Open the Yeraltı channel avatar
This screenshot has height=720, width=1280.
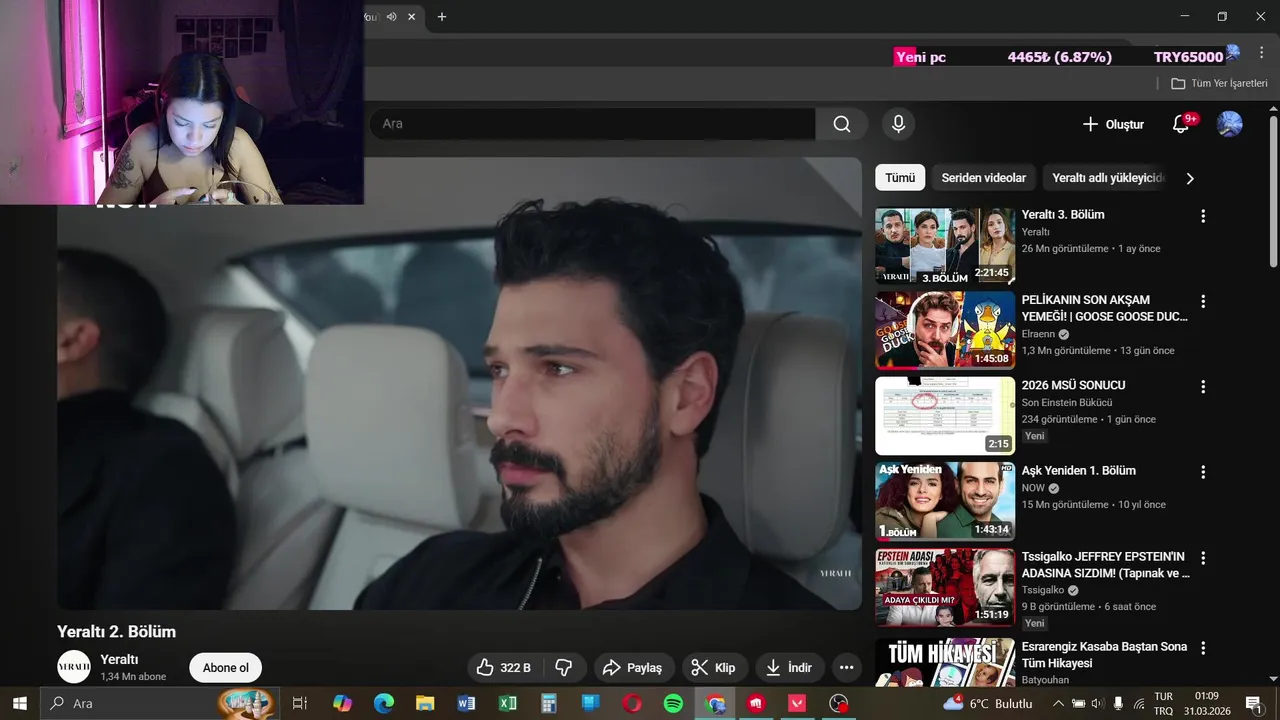[74, 667]
